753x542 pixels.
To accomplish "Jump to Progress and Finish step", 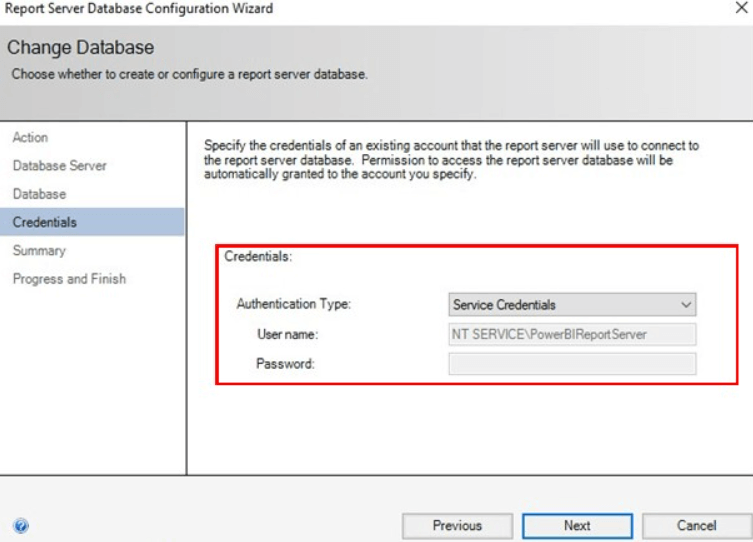I will [x=69, y=279].
